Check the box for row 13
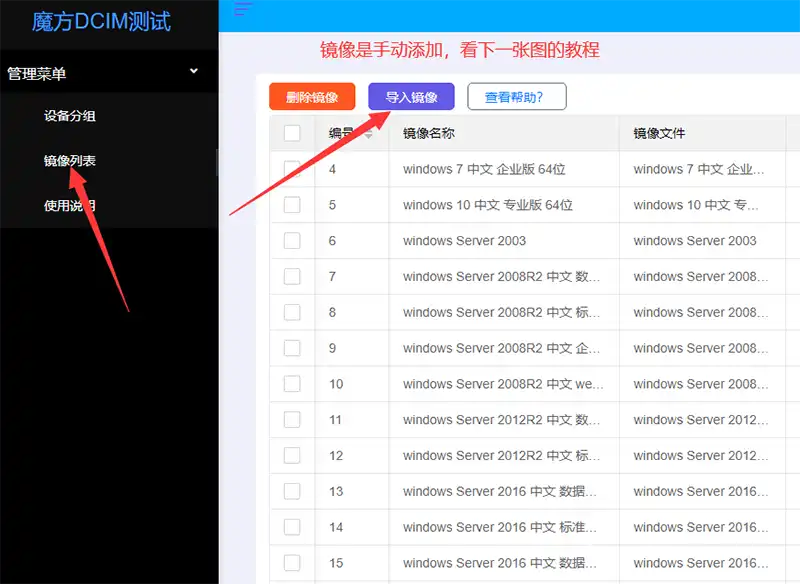The height and width of the screenshot is (584, 800). pyautogui.click(x=292, y=491)
